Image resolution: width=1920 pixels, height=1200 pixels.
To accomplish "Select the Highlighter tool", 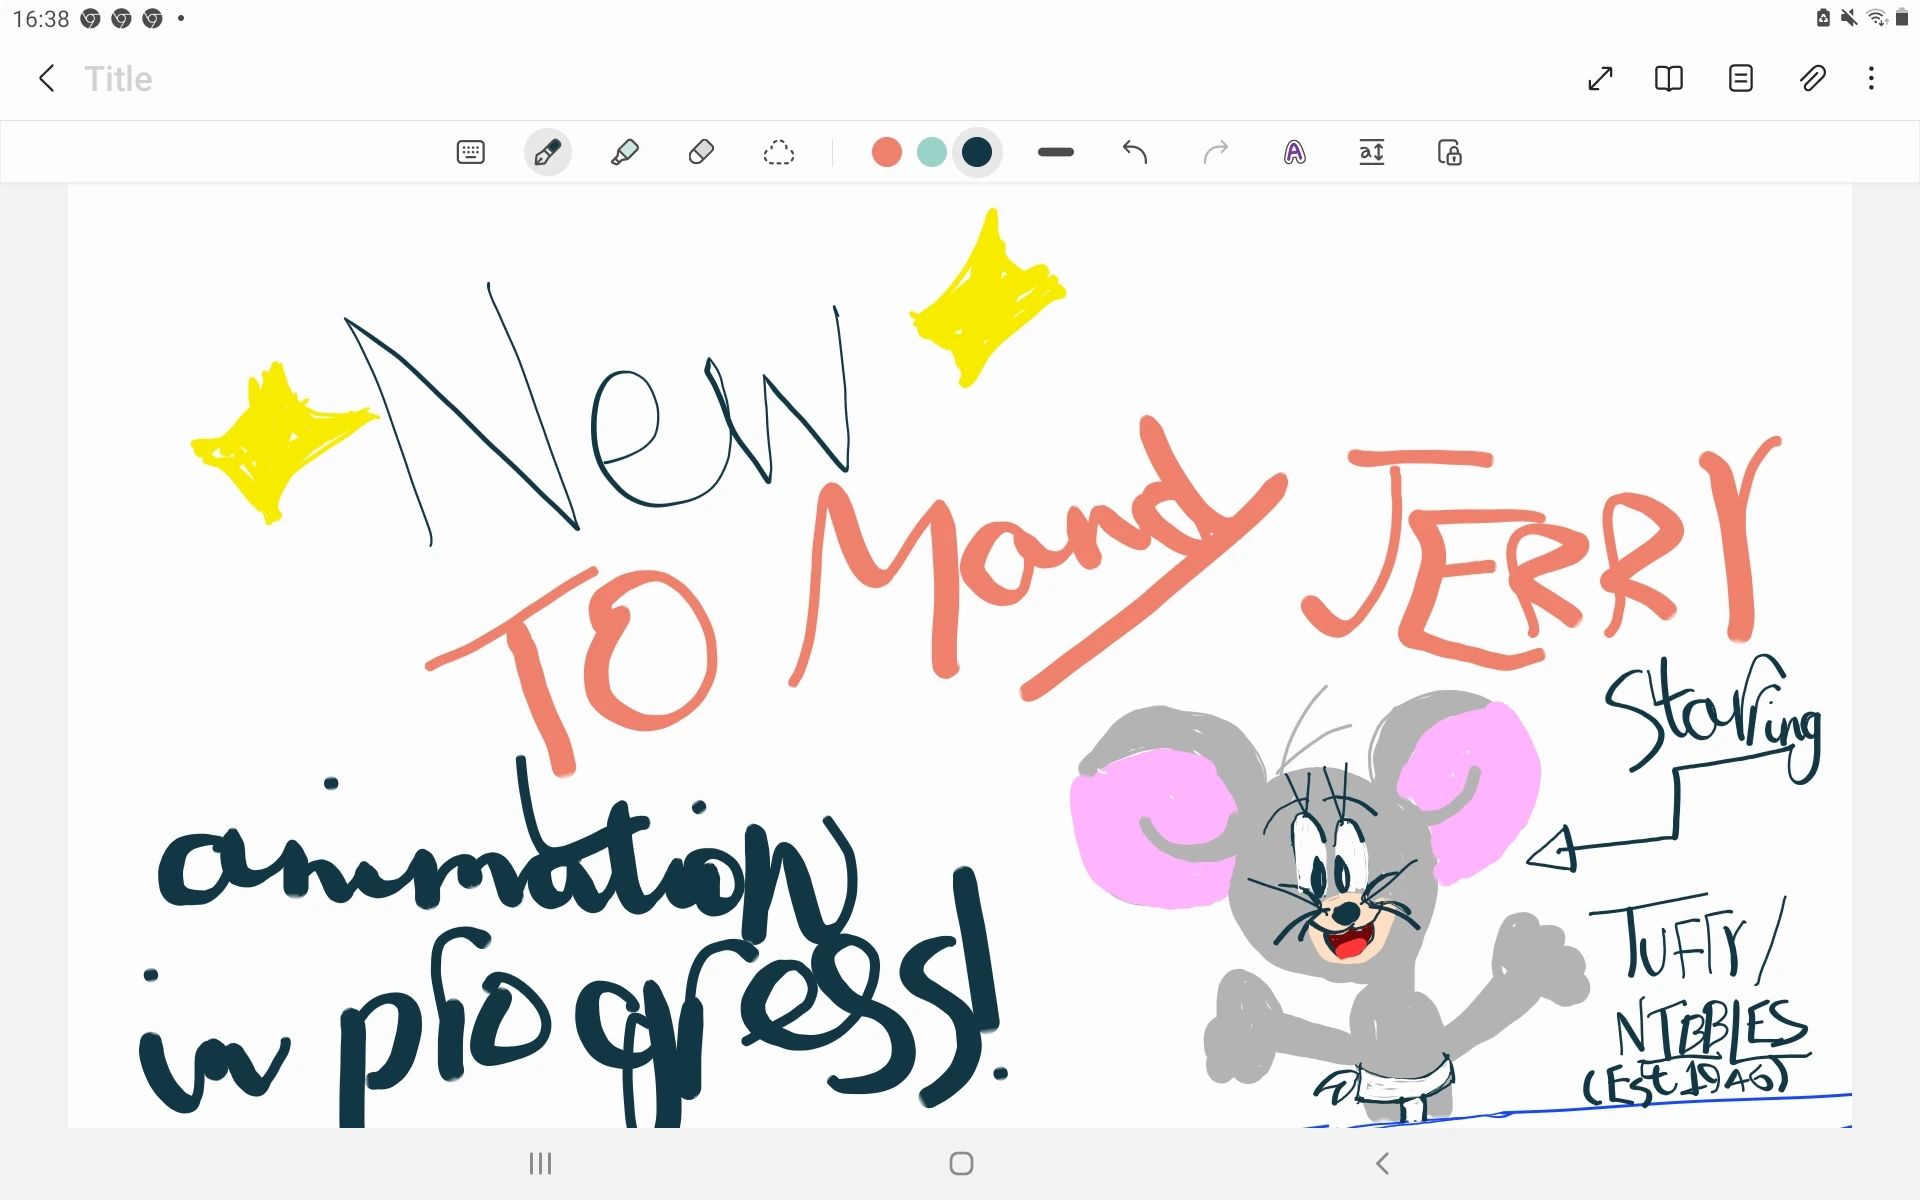I will tap(624, 152).
